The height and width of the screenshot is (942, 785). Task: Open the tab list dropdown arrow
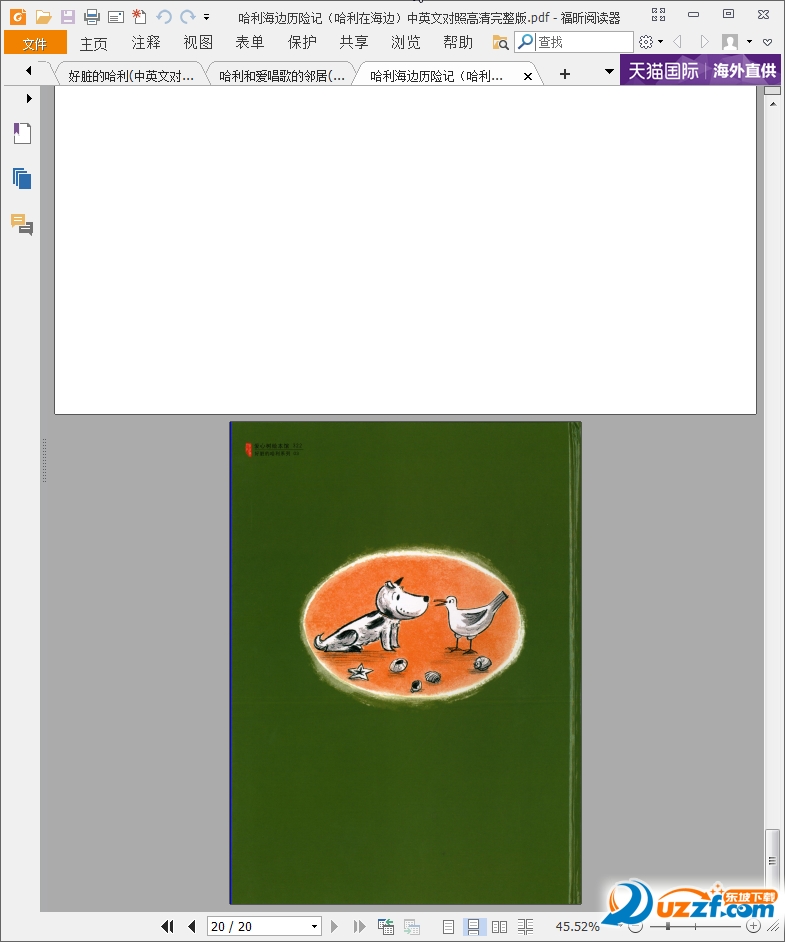pos(609,71)
